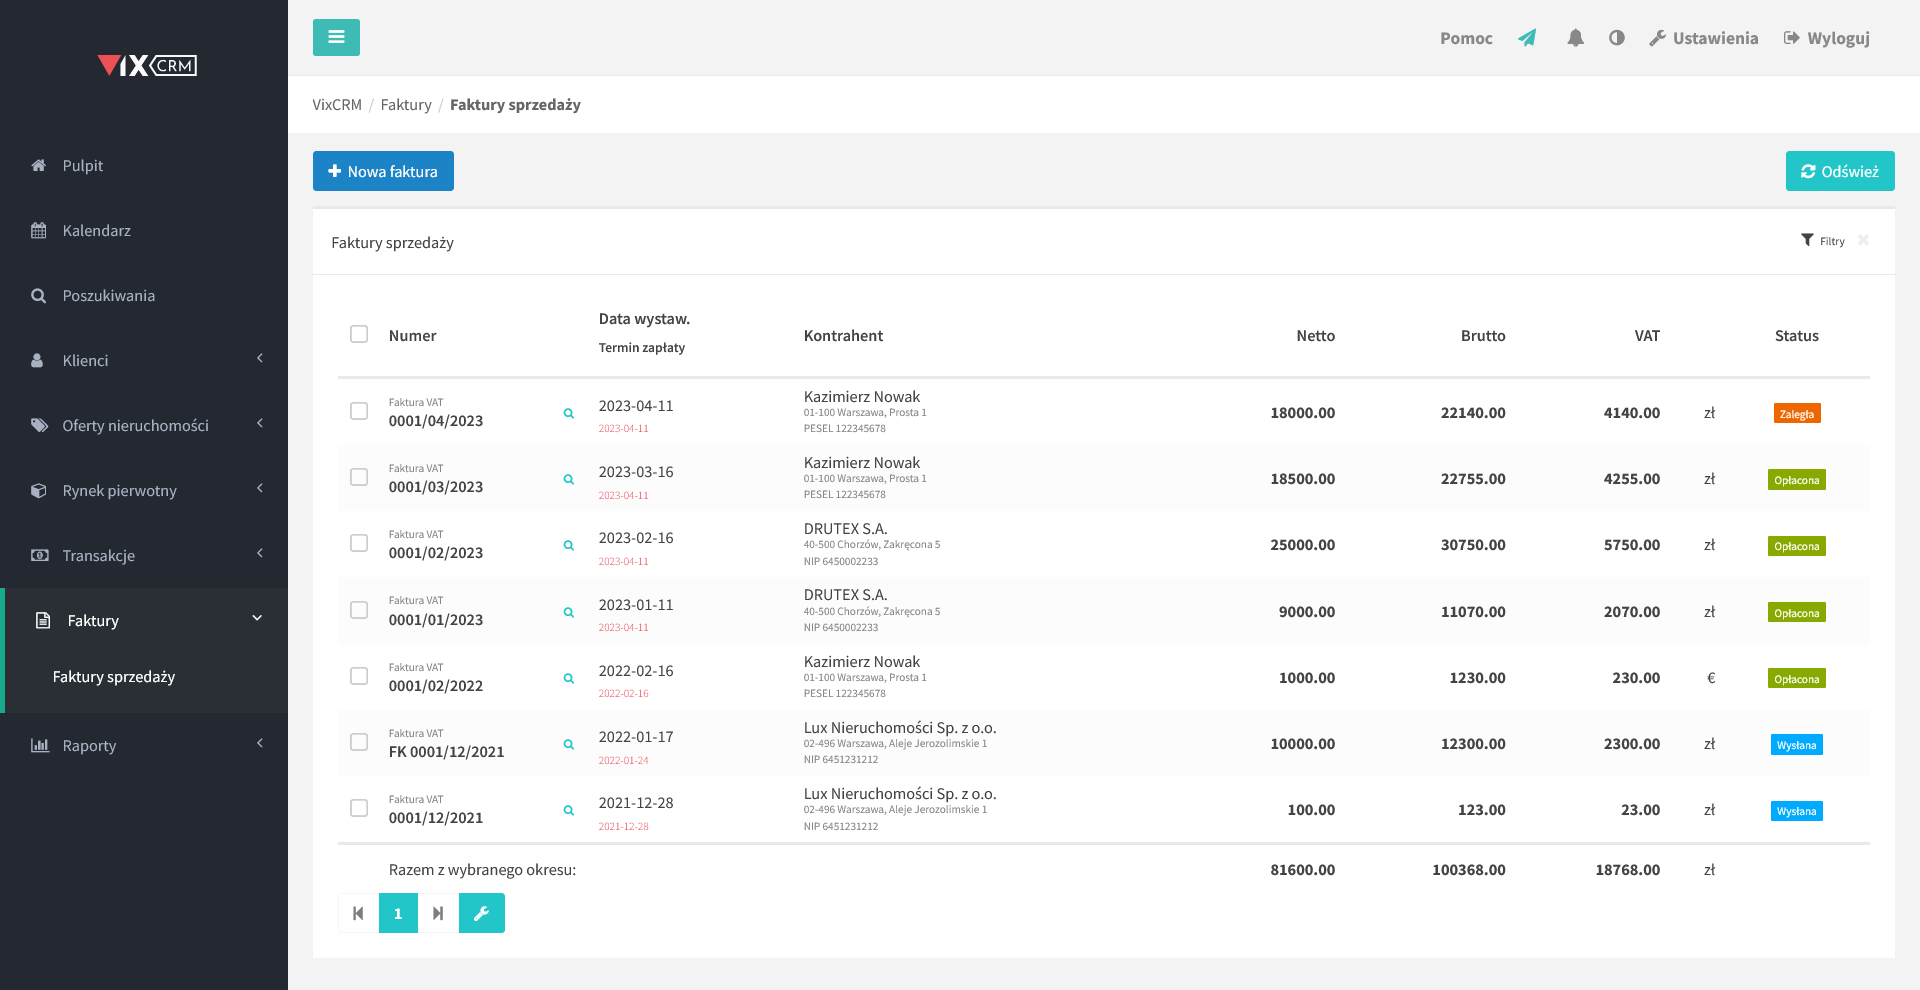Tick the checkbox for invoice 0001/12/2021
The height and width of the screenshot is (990, 1920).
click(x=359, y=808)
